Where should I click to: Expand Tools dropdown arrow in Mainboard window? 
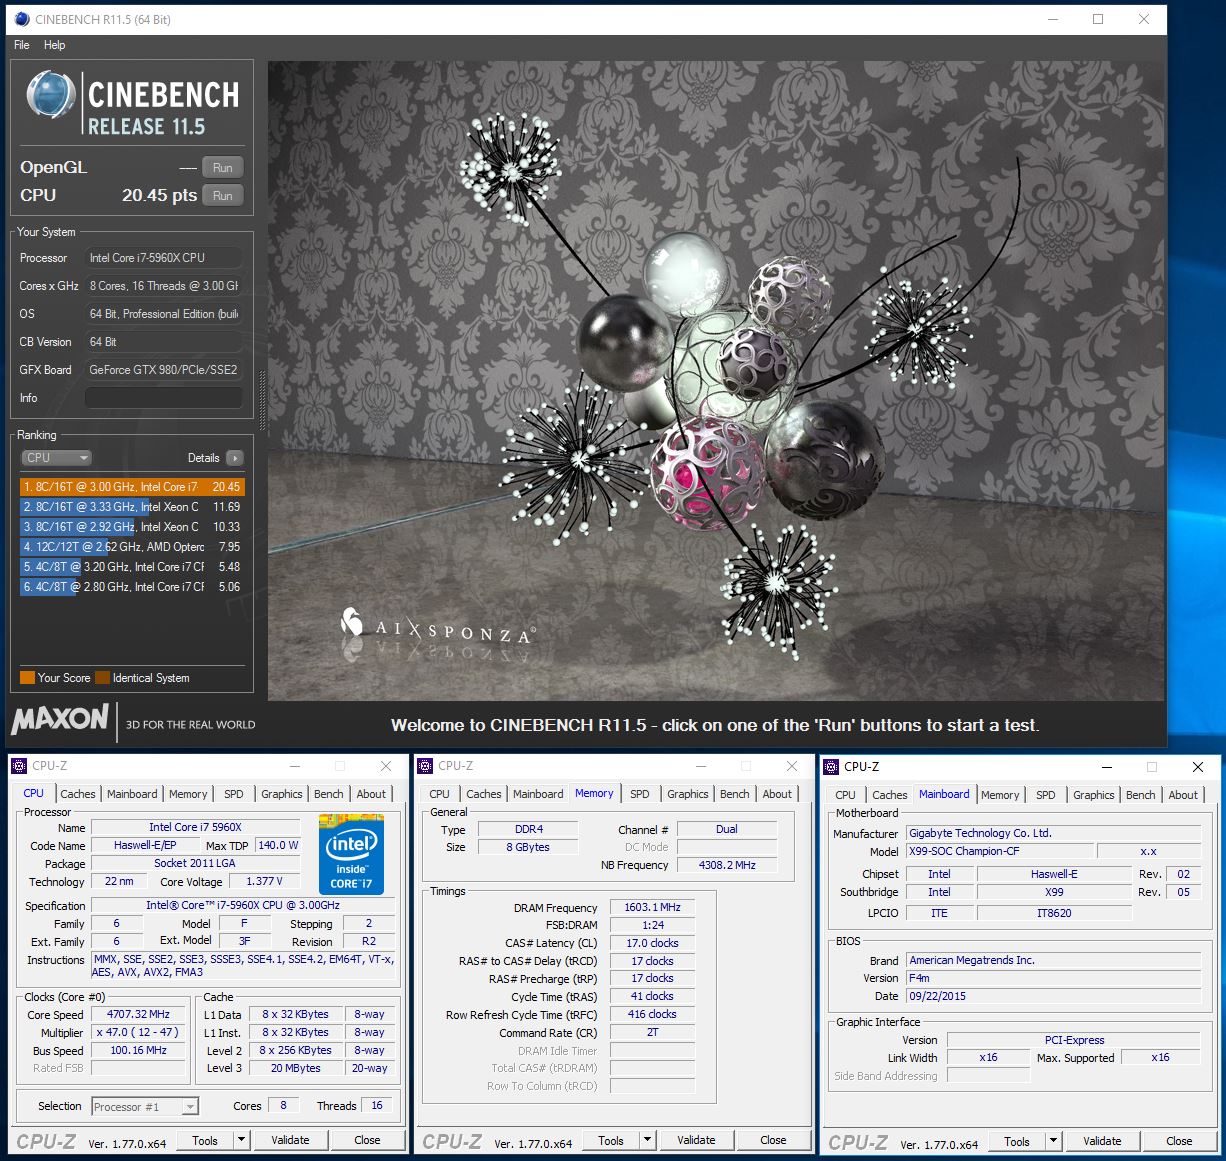click(x=1053, y=1141)
